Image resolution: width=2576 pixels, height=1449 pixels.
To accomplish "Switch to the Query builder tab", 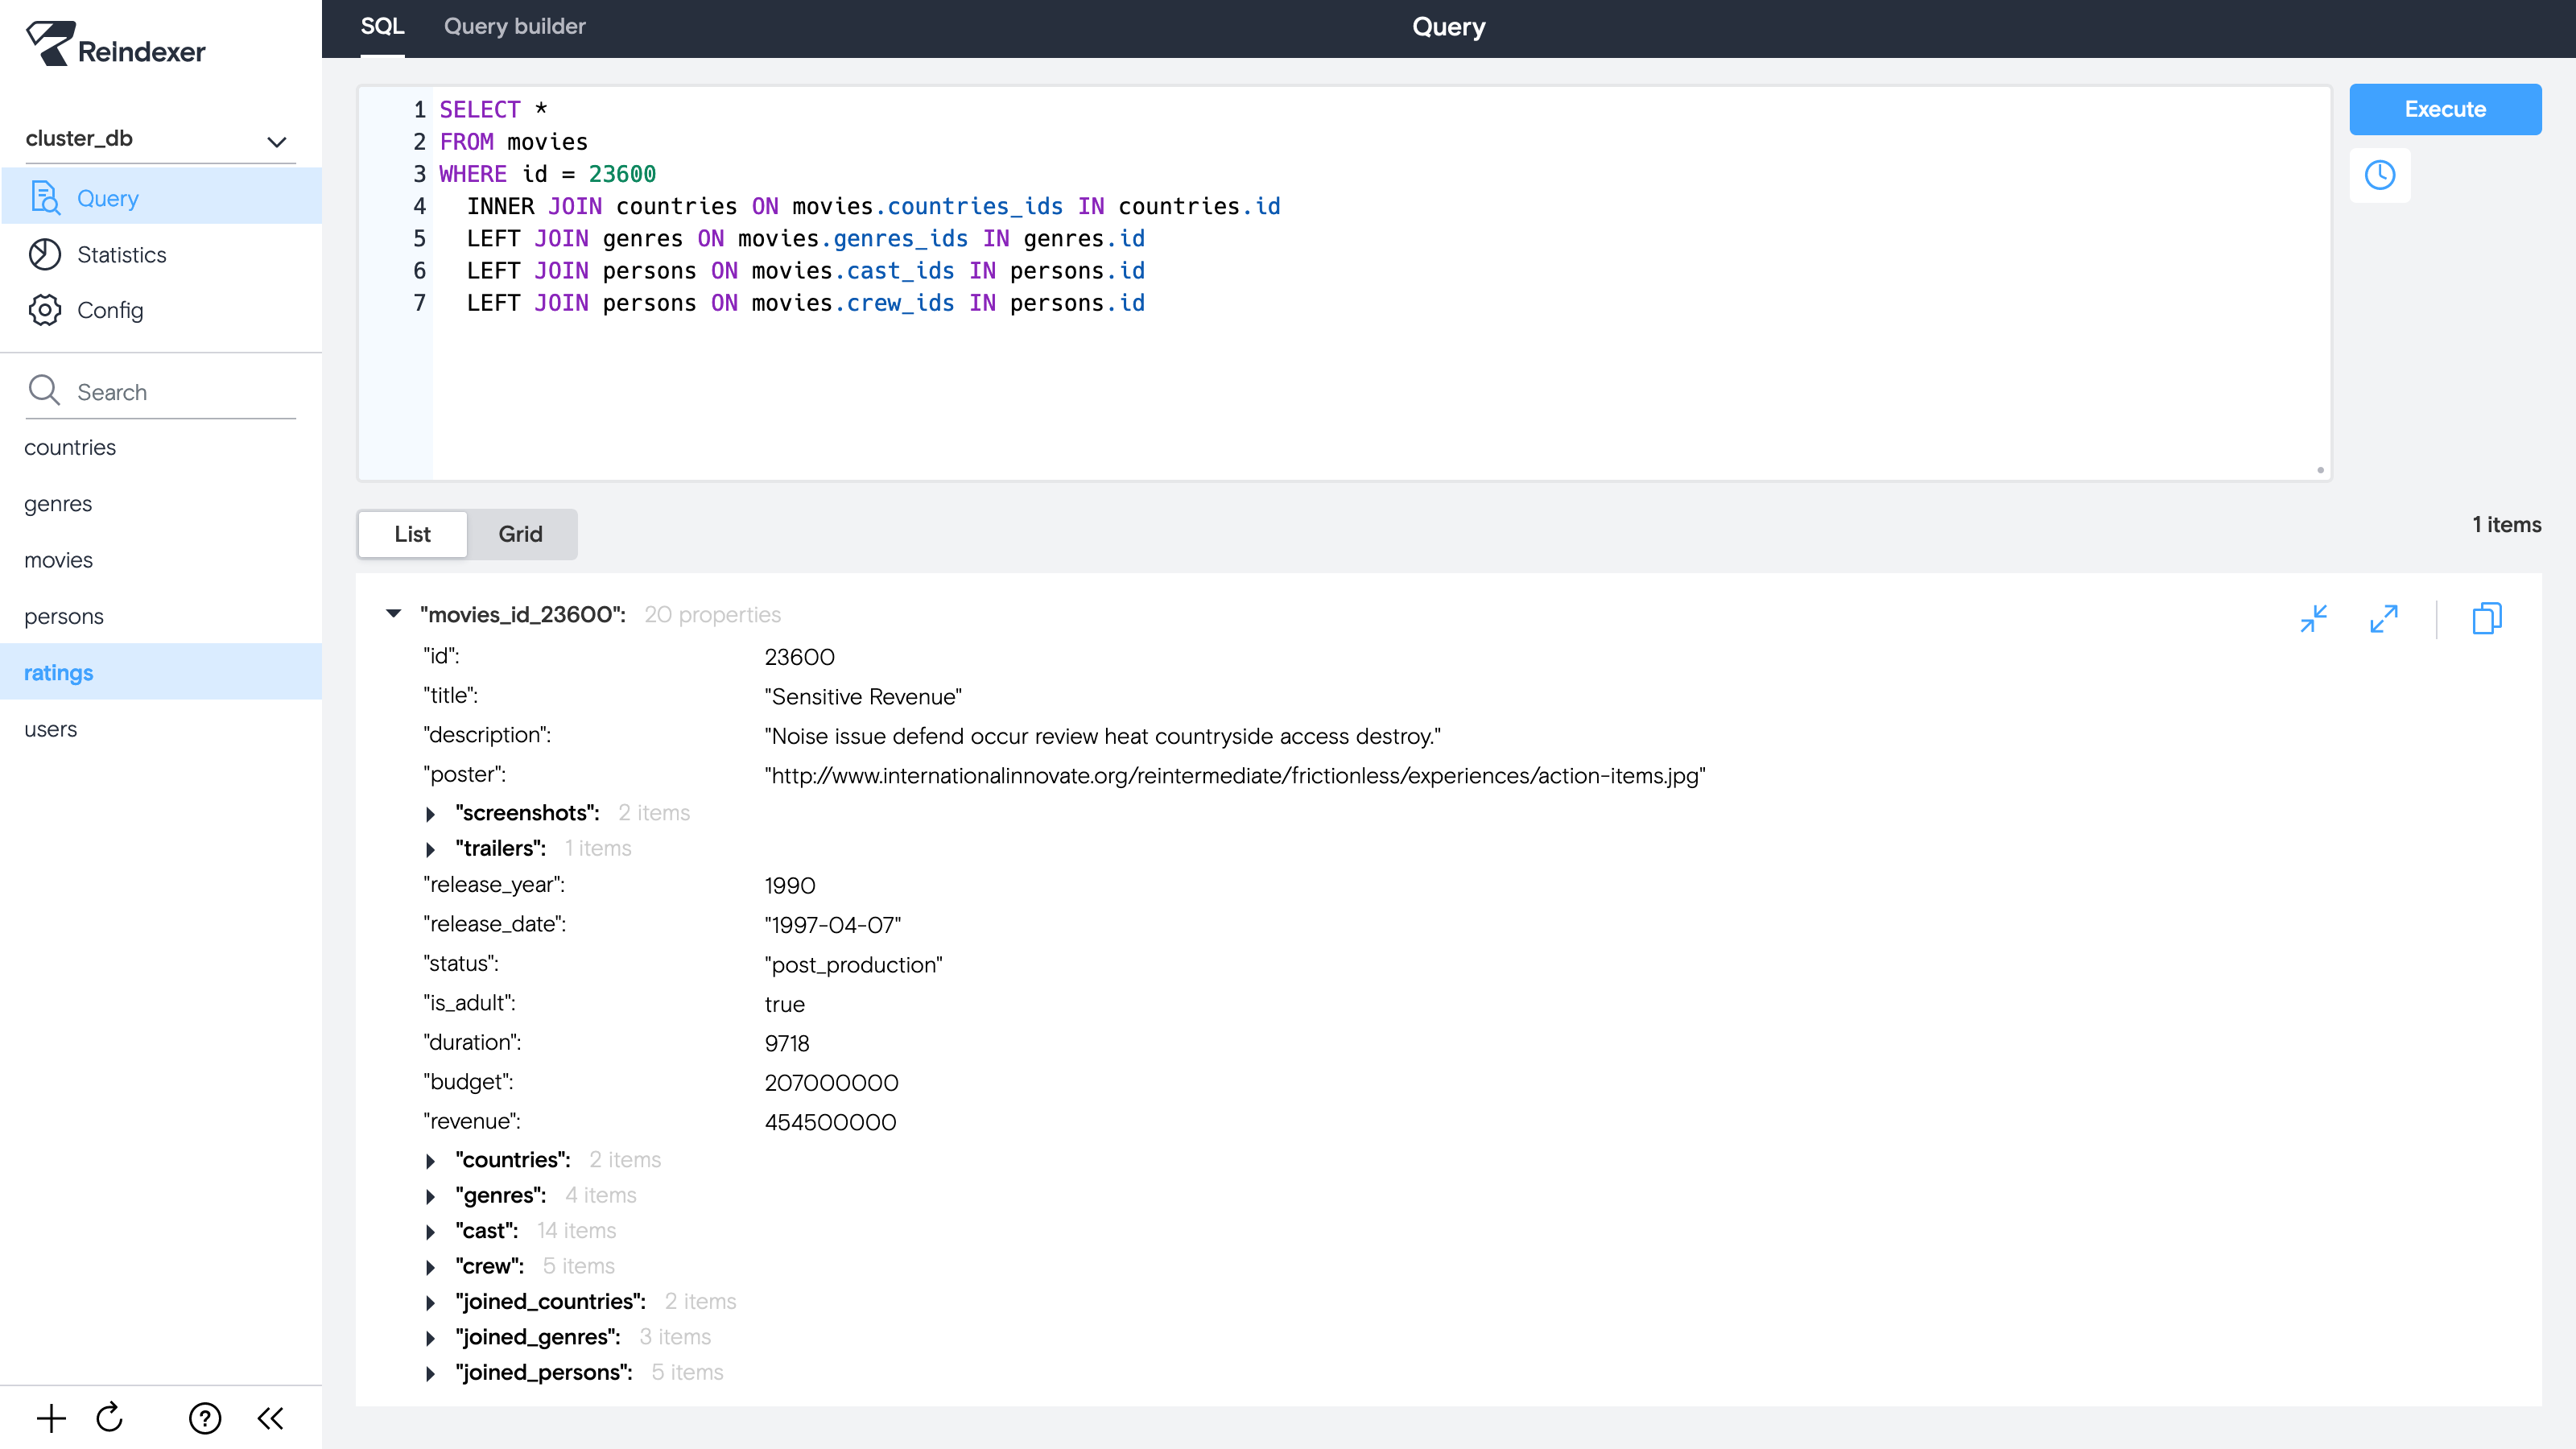I will click(x=514, y=26).
